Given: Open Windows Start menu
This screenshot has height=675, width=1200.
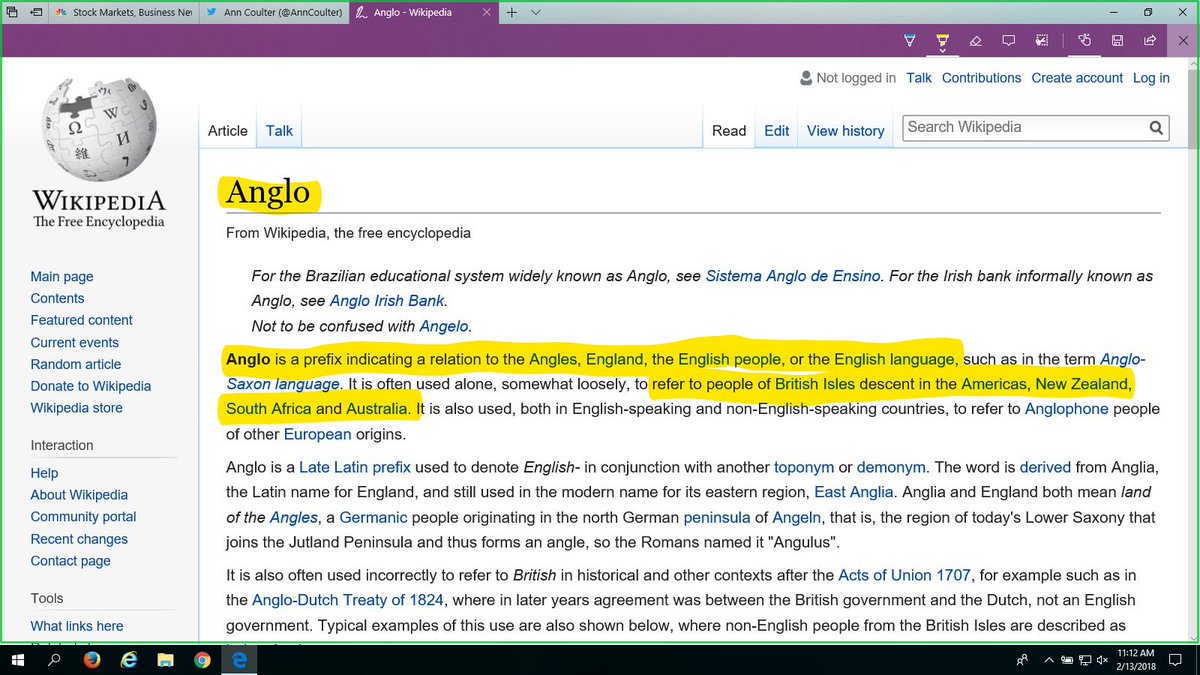Looking at the screenshot, I should click(19, 660).
